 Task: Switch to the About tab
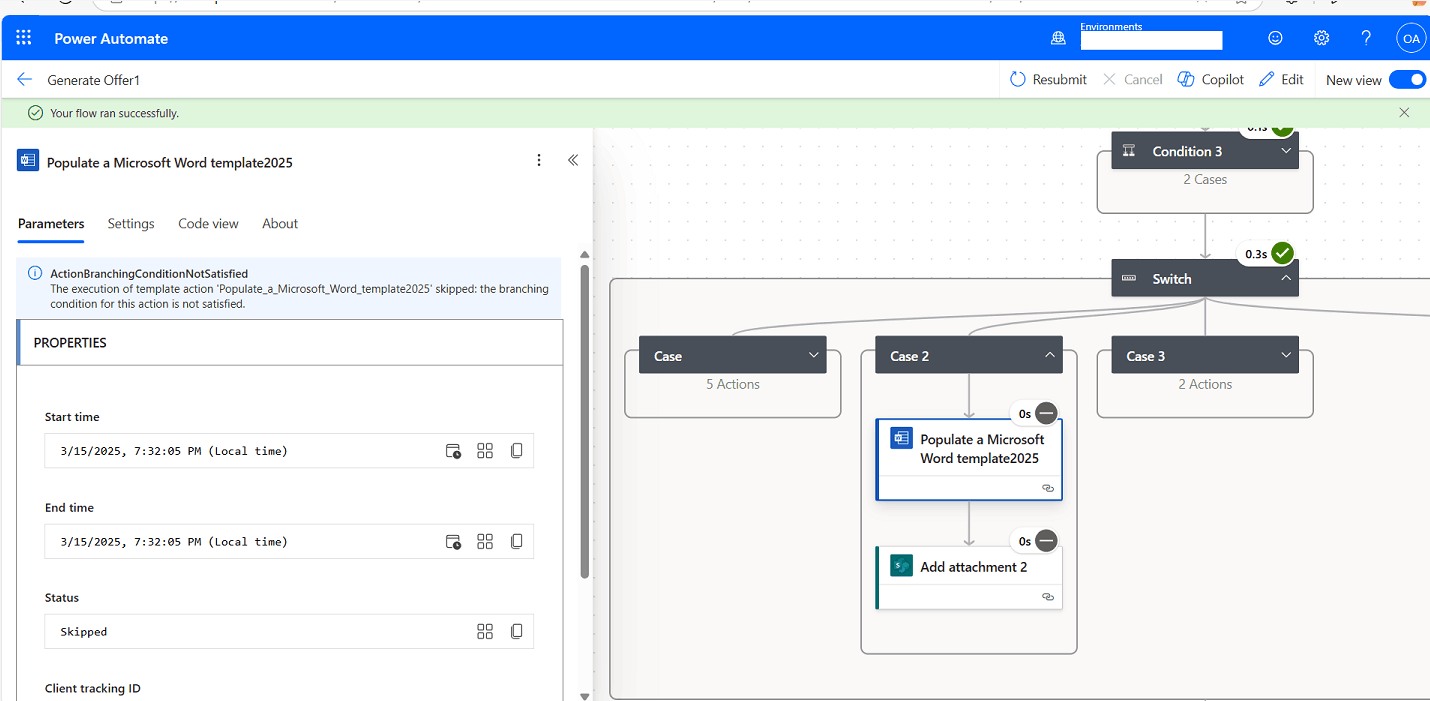(280, 224)
